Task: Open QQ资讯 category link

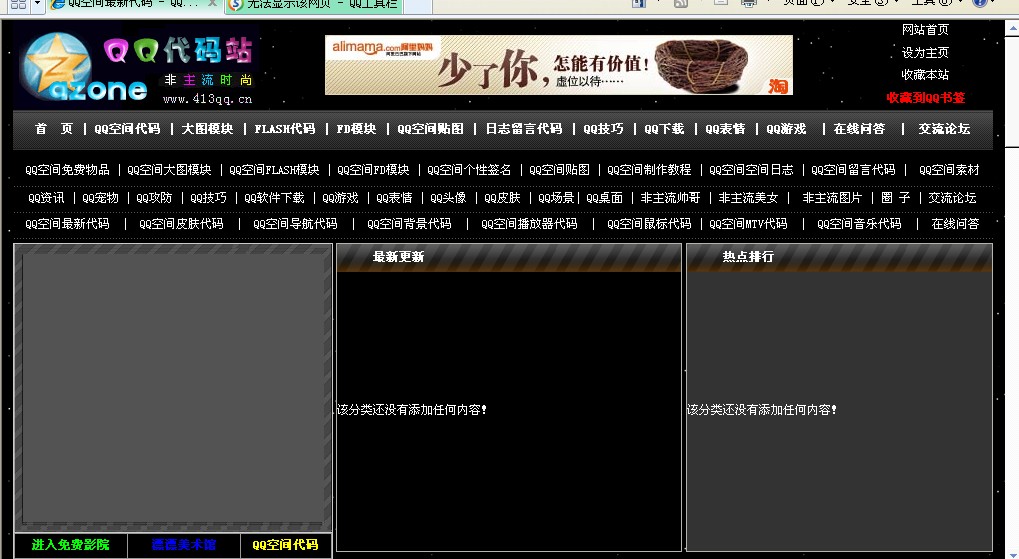Action: 46,198
